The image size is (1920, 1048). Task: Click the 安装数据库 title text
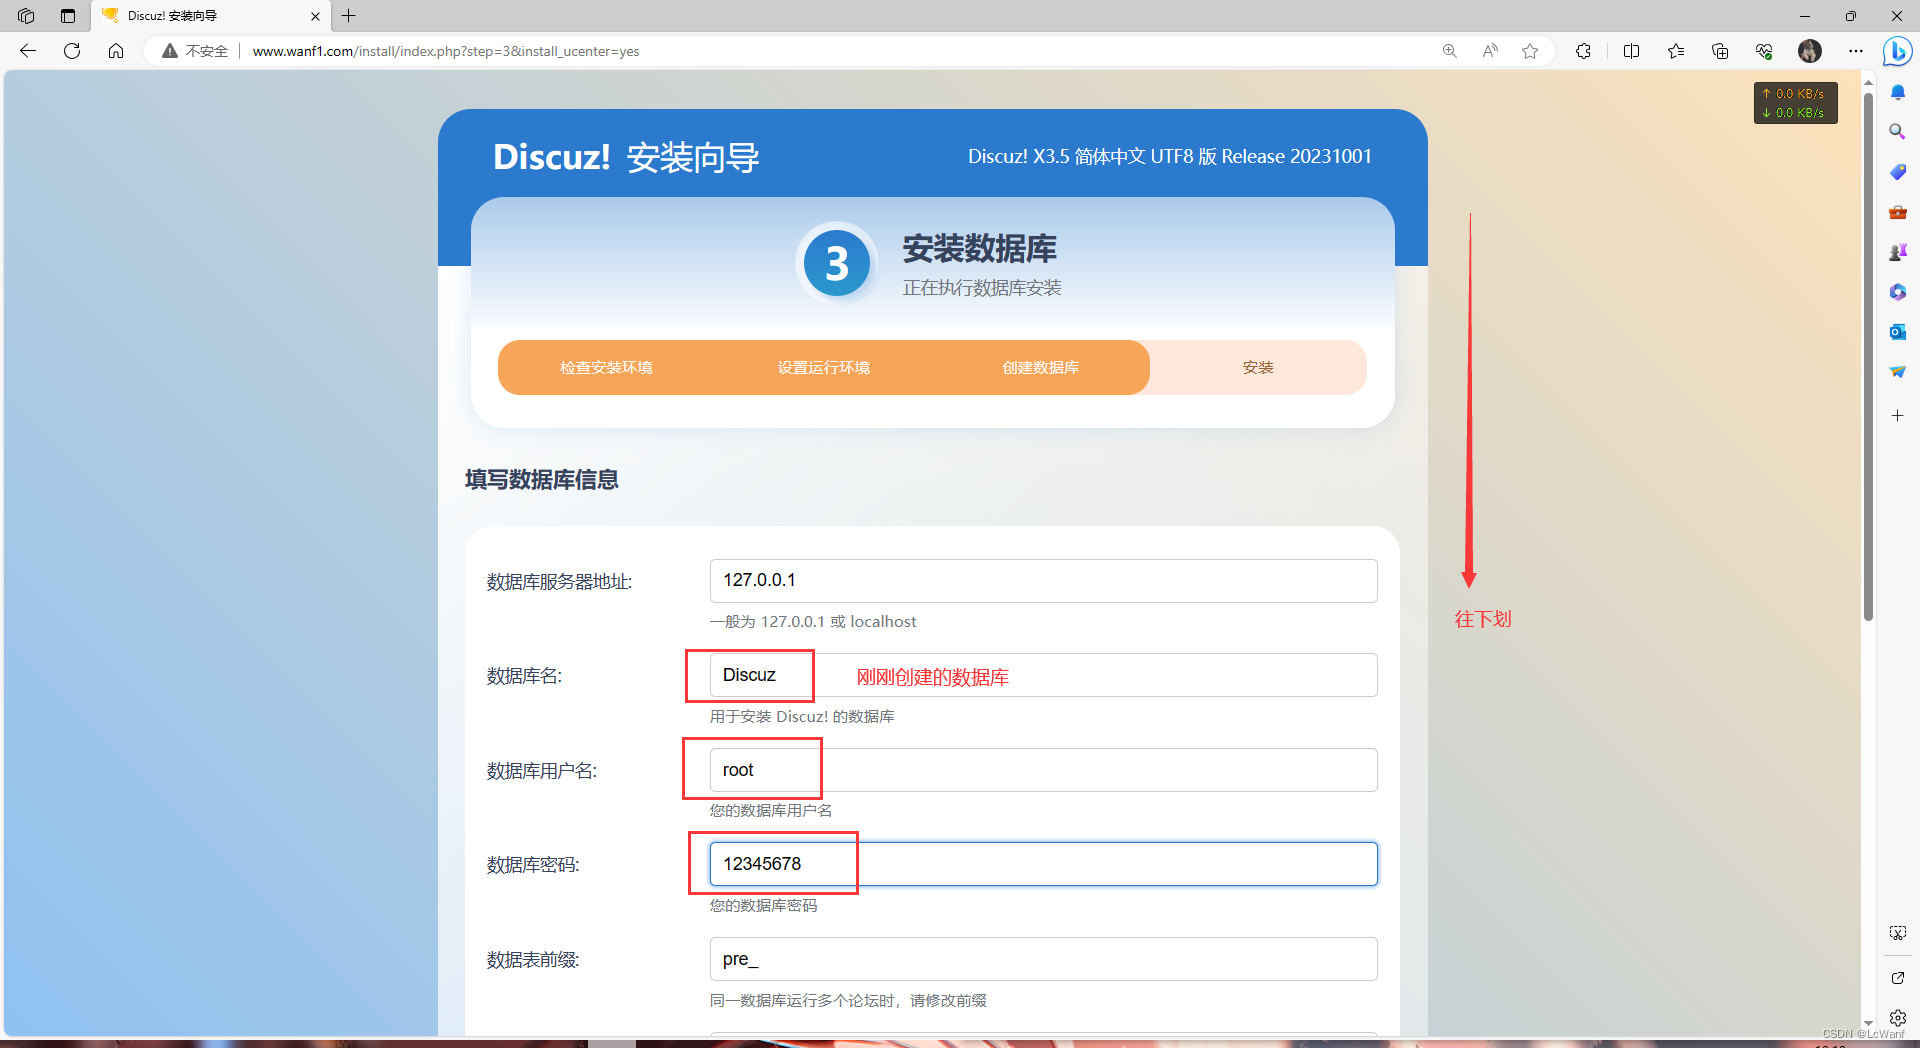pyautogui.click(x=980, y=248)
